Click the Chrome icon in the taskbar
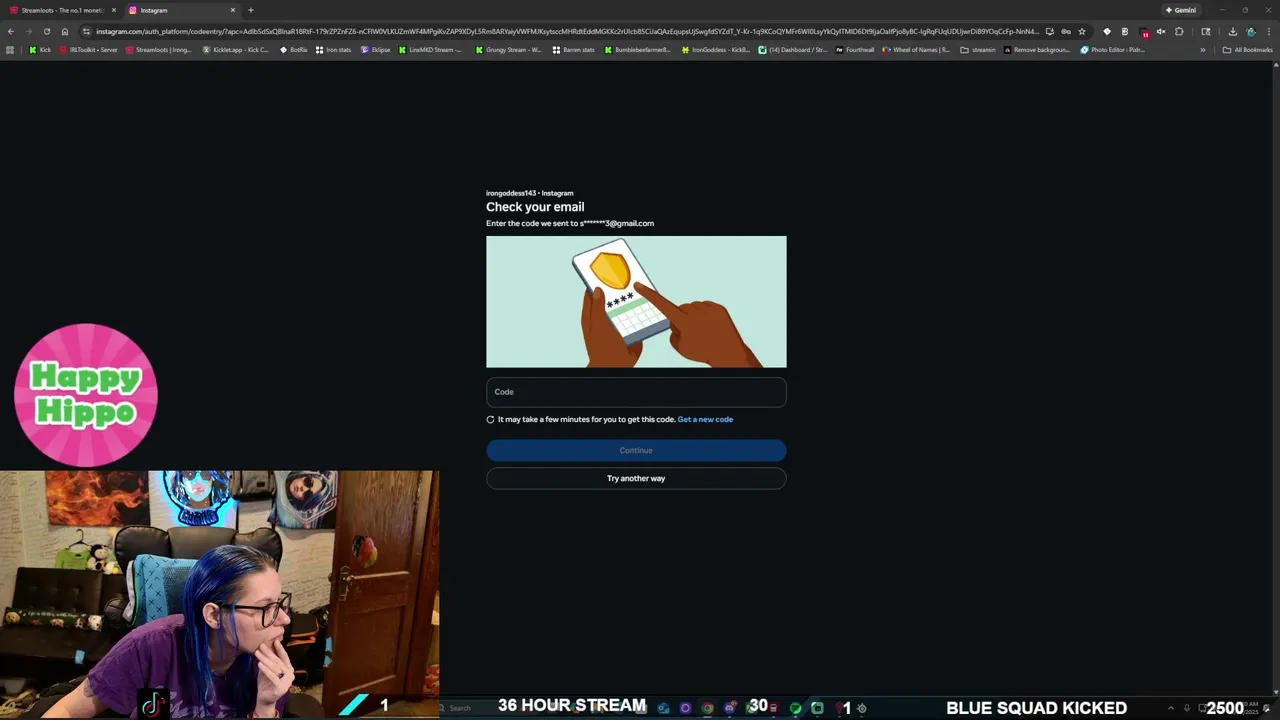Image resolution: width=1280 pixels, height=720 pixels. 707,708
